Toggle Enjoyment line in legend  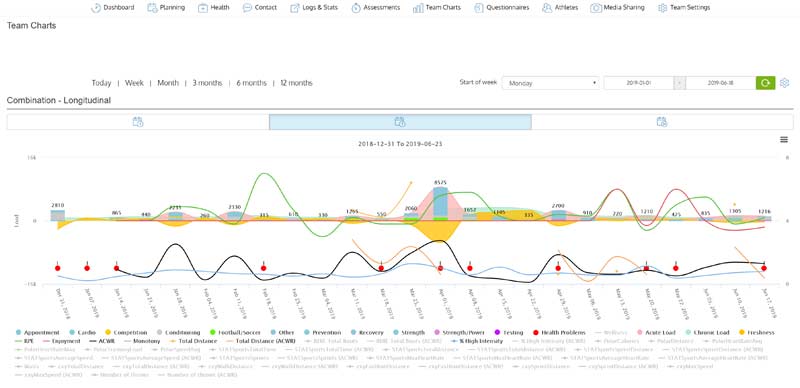[x=60, y=341]
